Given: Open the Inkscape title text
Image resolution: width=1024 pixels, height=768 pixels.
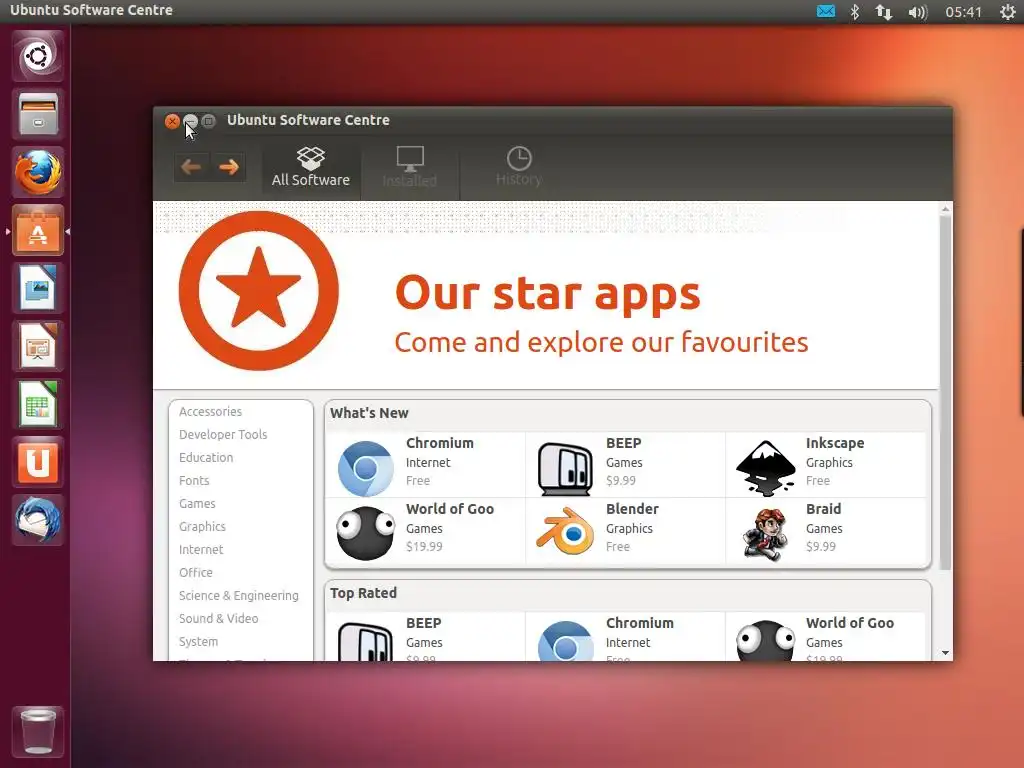Looking at the screenshot, I should pyautogui.click(x=835, y=443).
